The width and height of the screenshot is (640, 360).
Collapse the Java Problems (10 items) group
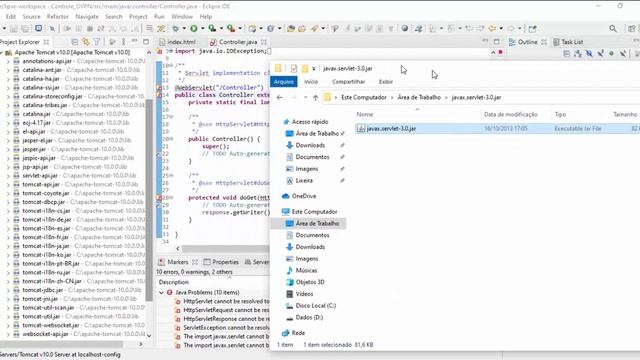point(161,293)
